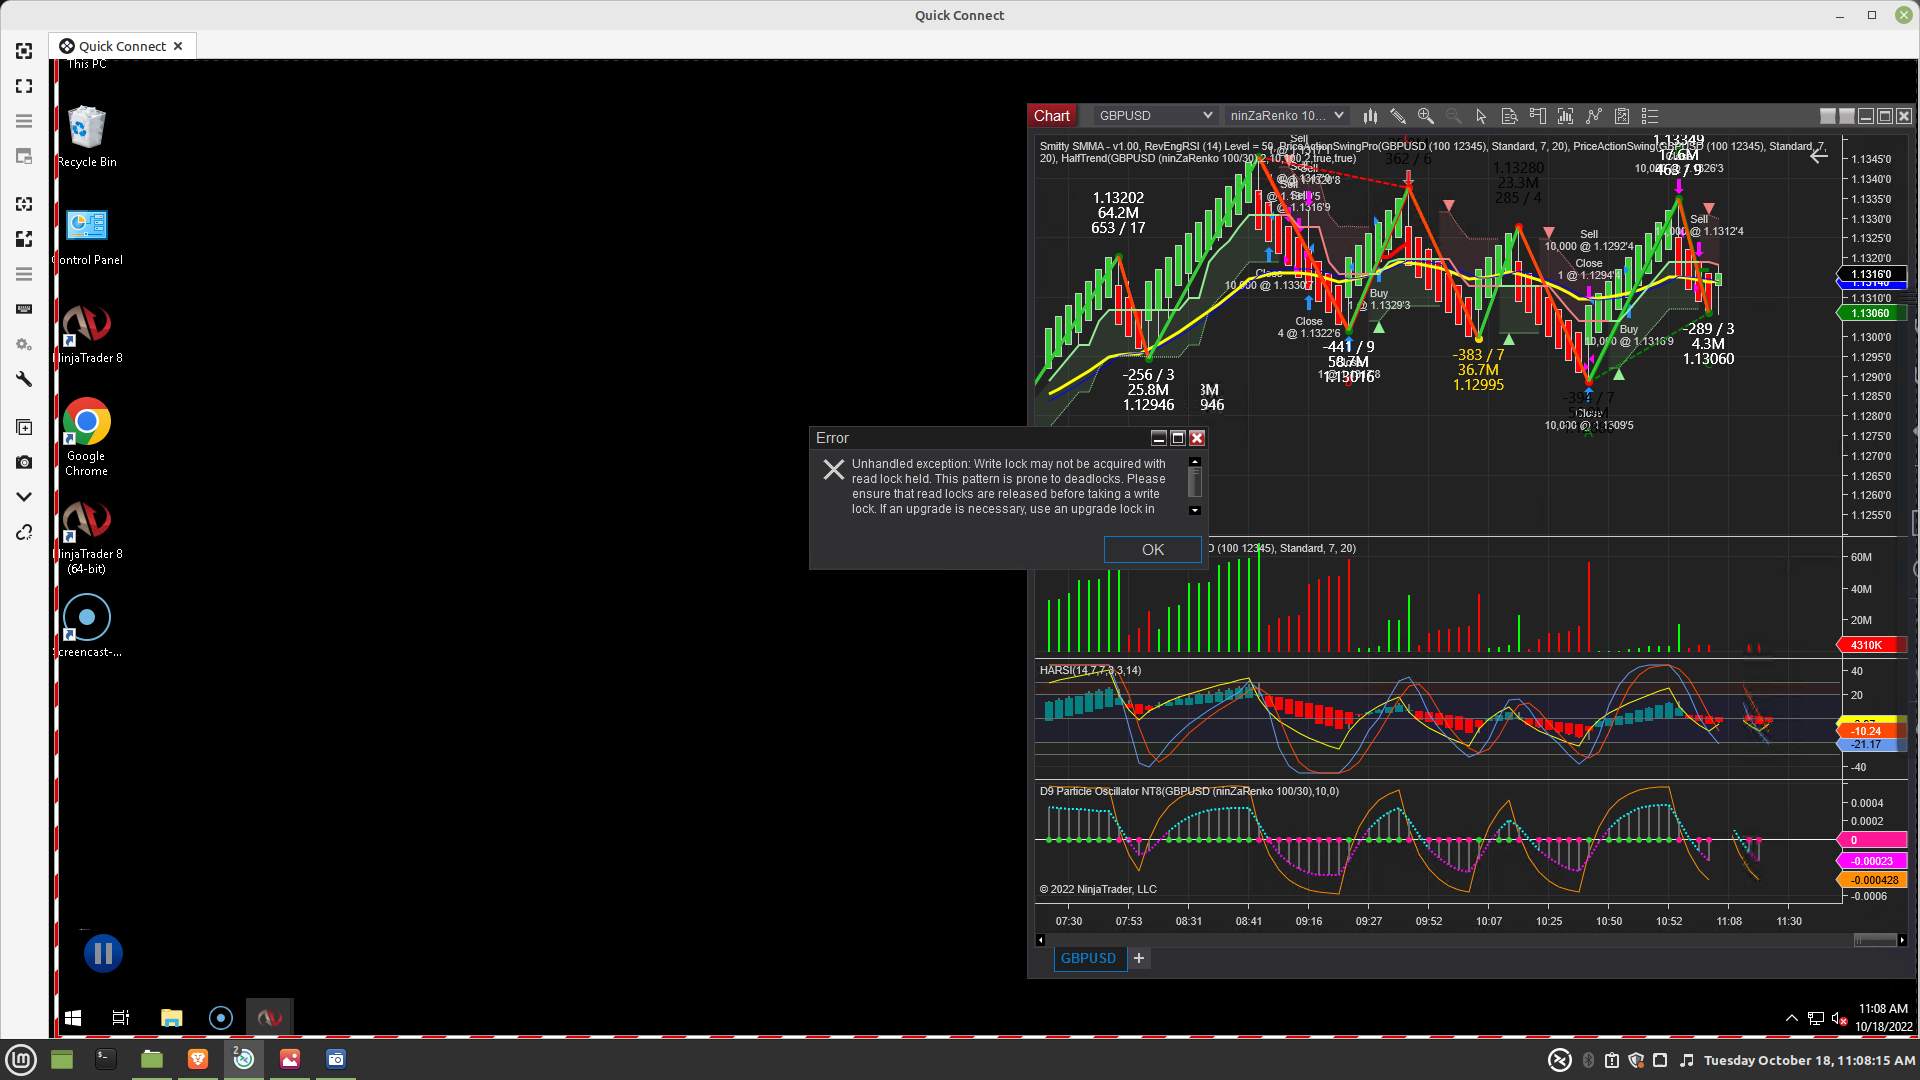
Task: Take a screenshot with sidebar camera icon
Action: pyautogui.click(x=24, y=462)
